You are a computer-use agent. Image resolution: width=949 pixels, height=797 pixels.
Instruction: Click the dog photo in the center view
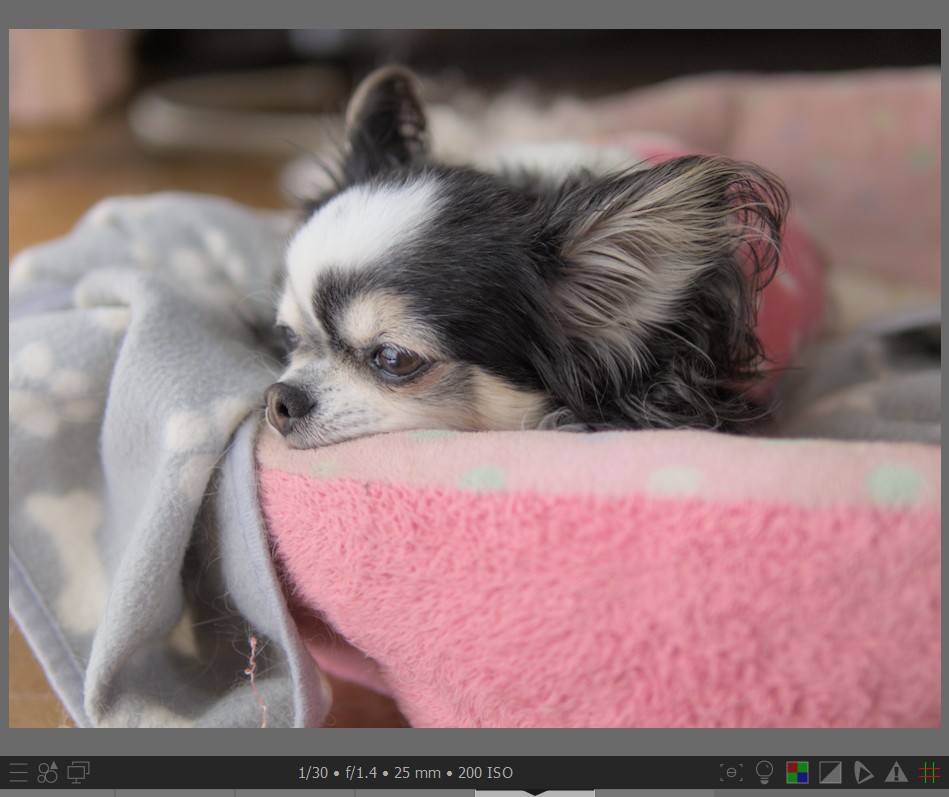474,378
